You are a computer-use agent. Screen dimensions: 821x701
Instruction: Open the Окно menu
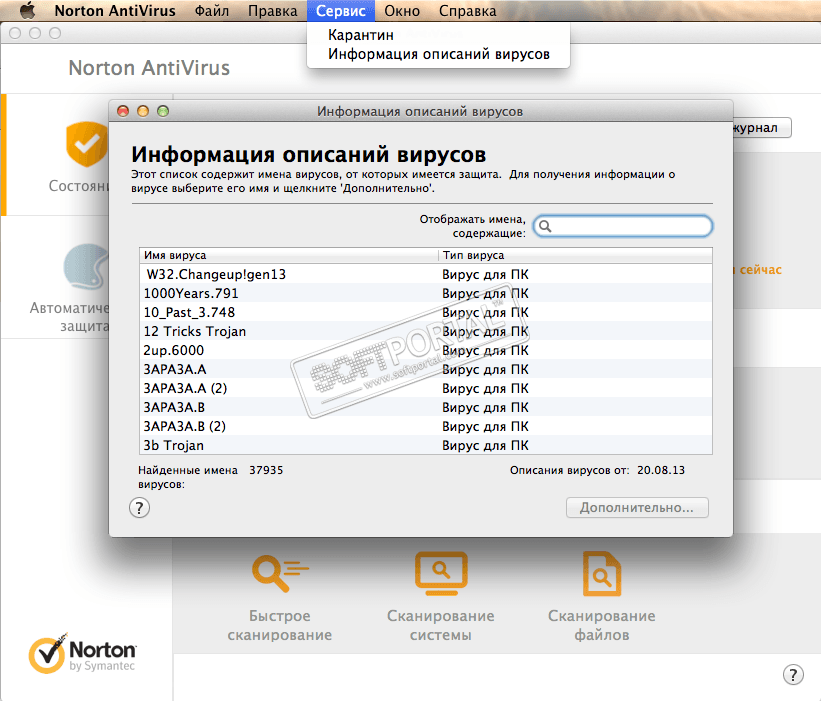(402, 10)
